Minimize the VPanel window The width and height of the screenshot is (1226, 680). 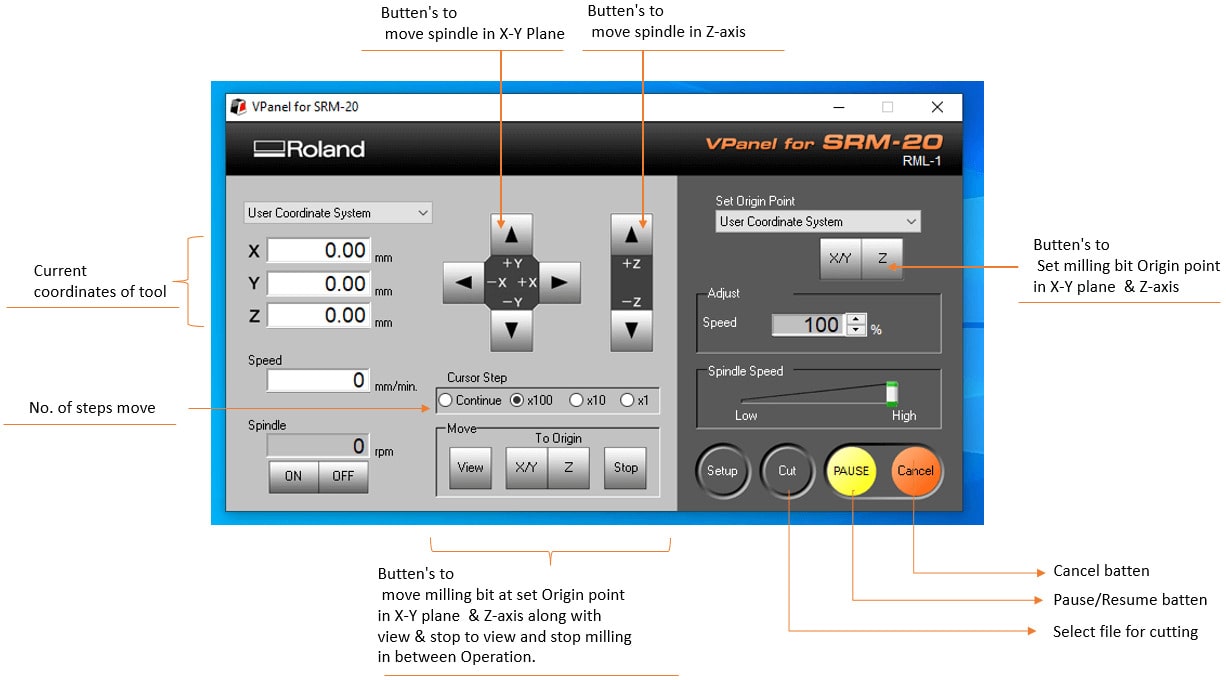coord(839,107)
